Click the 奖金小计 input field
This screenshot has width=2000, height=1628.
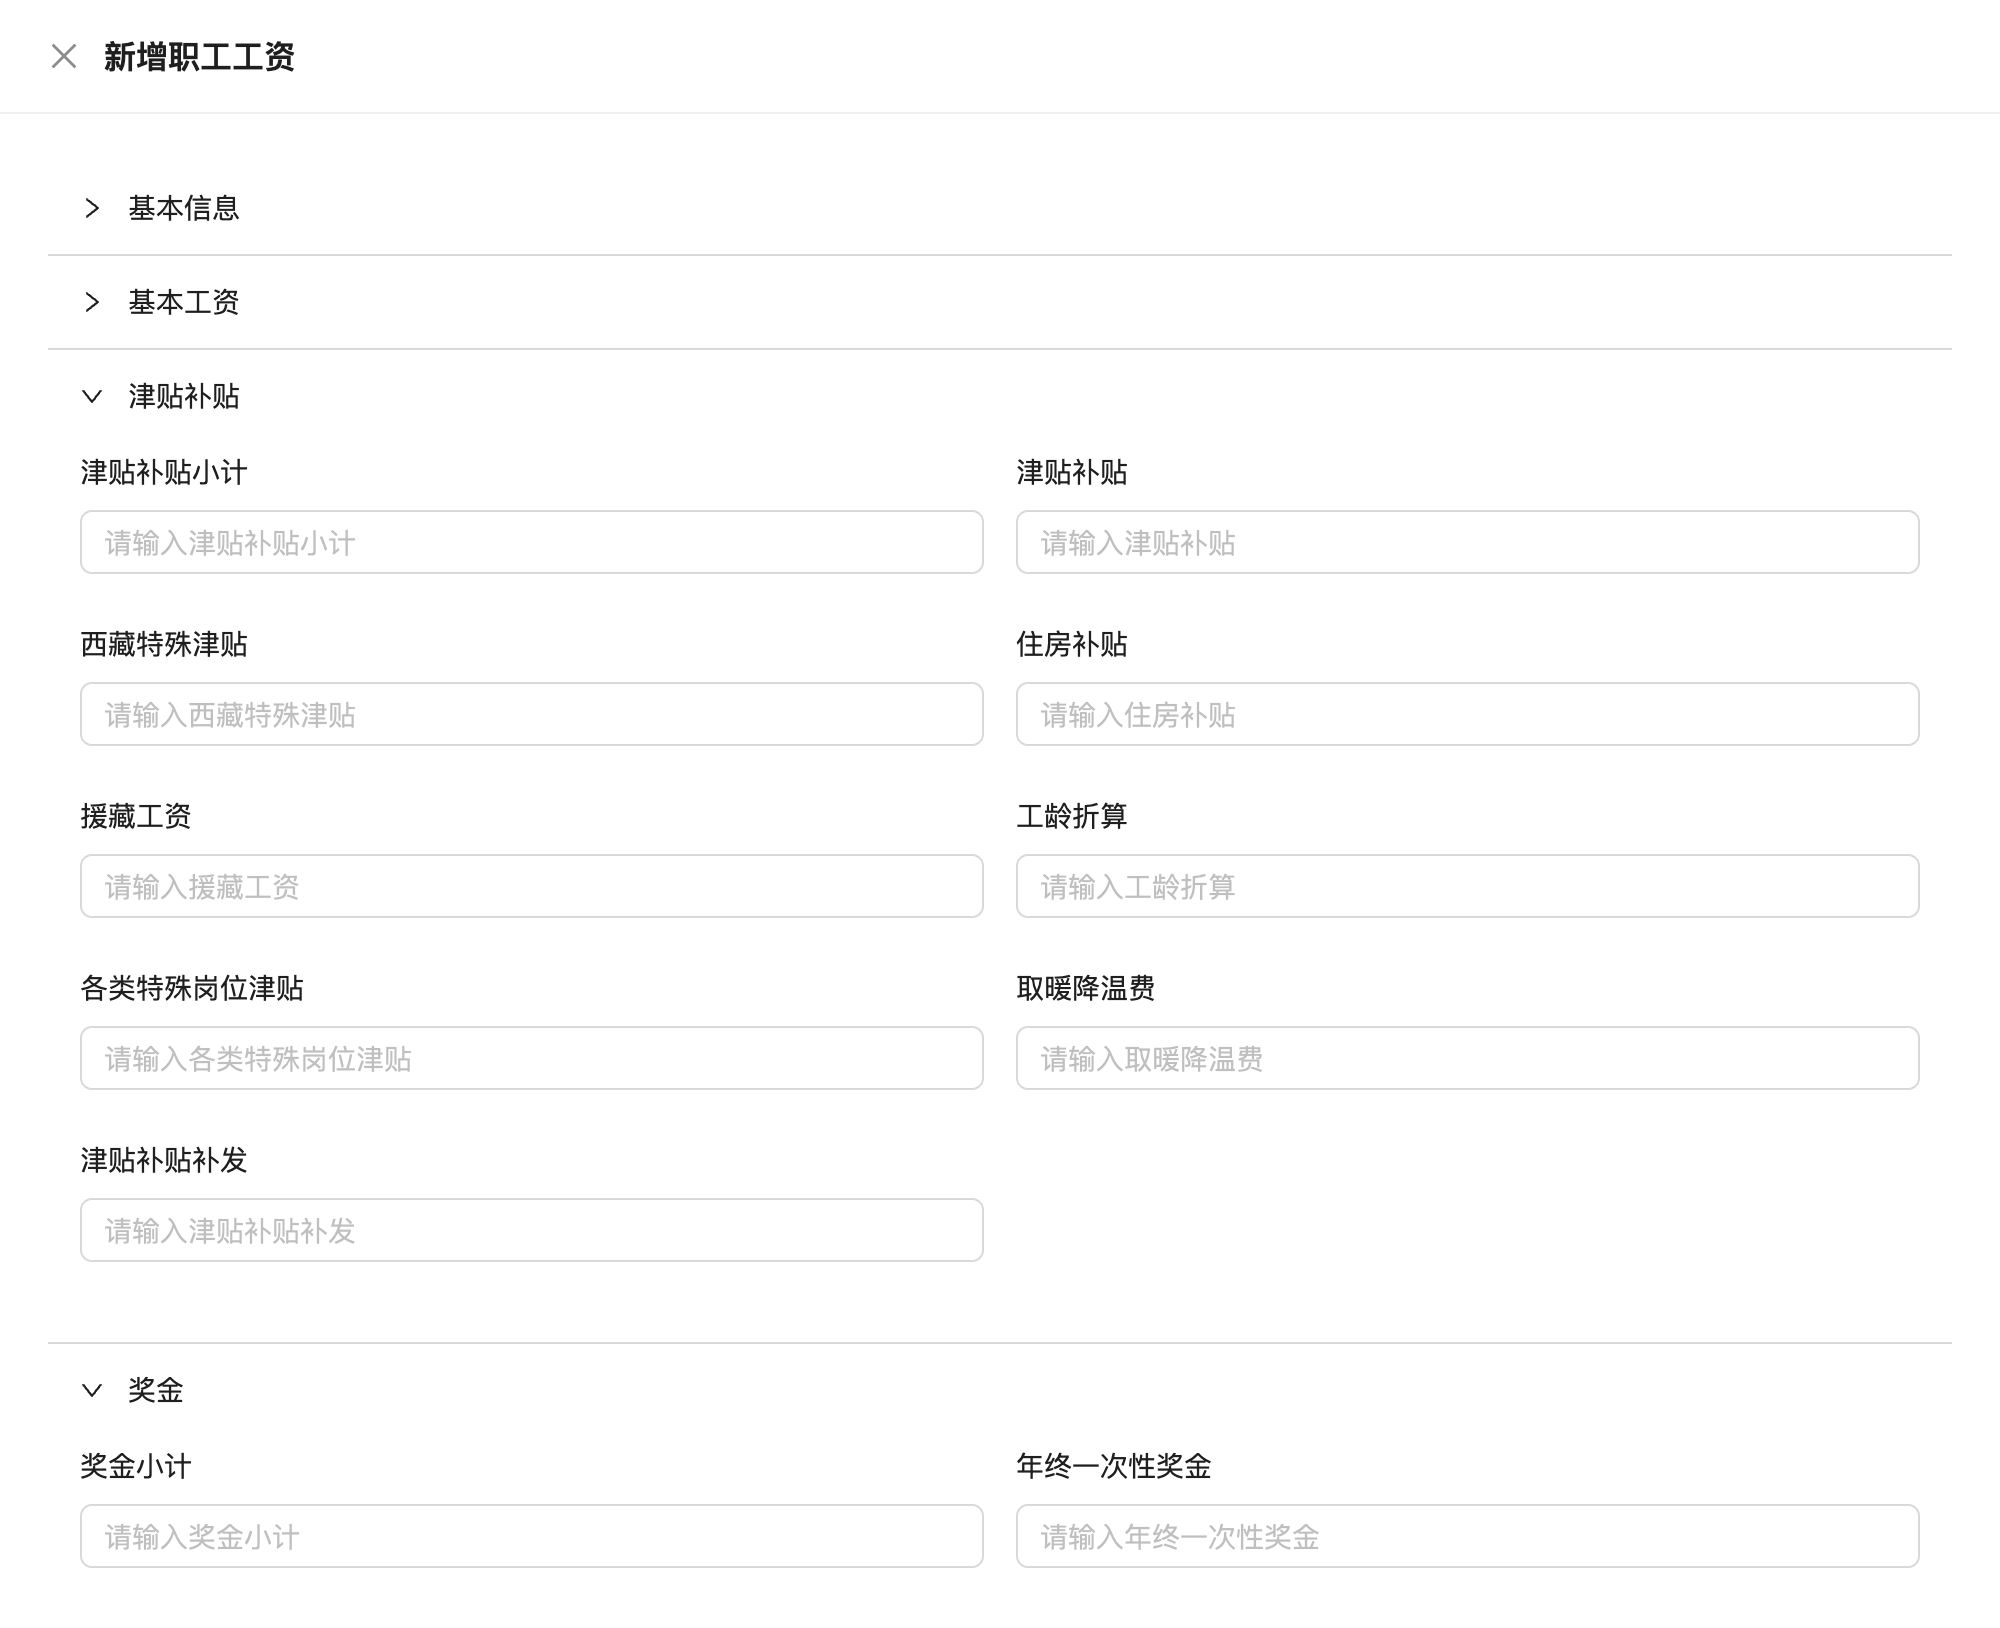(532, 1536)
